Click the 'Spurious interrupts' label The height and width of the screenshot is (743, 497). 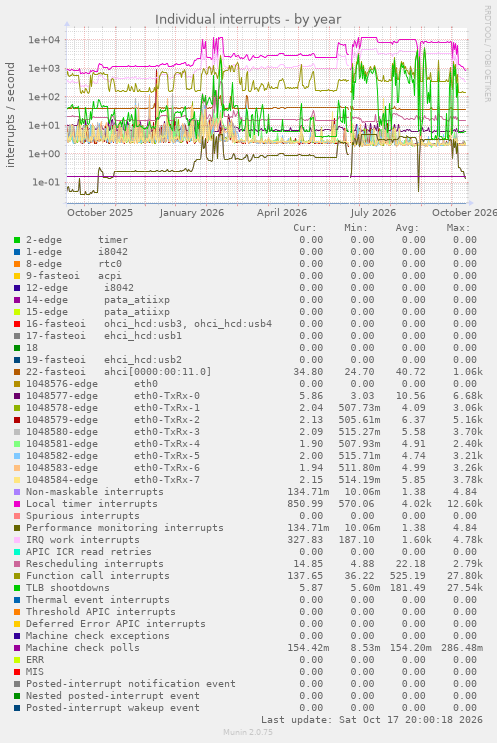pos(83,516)
